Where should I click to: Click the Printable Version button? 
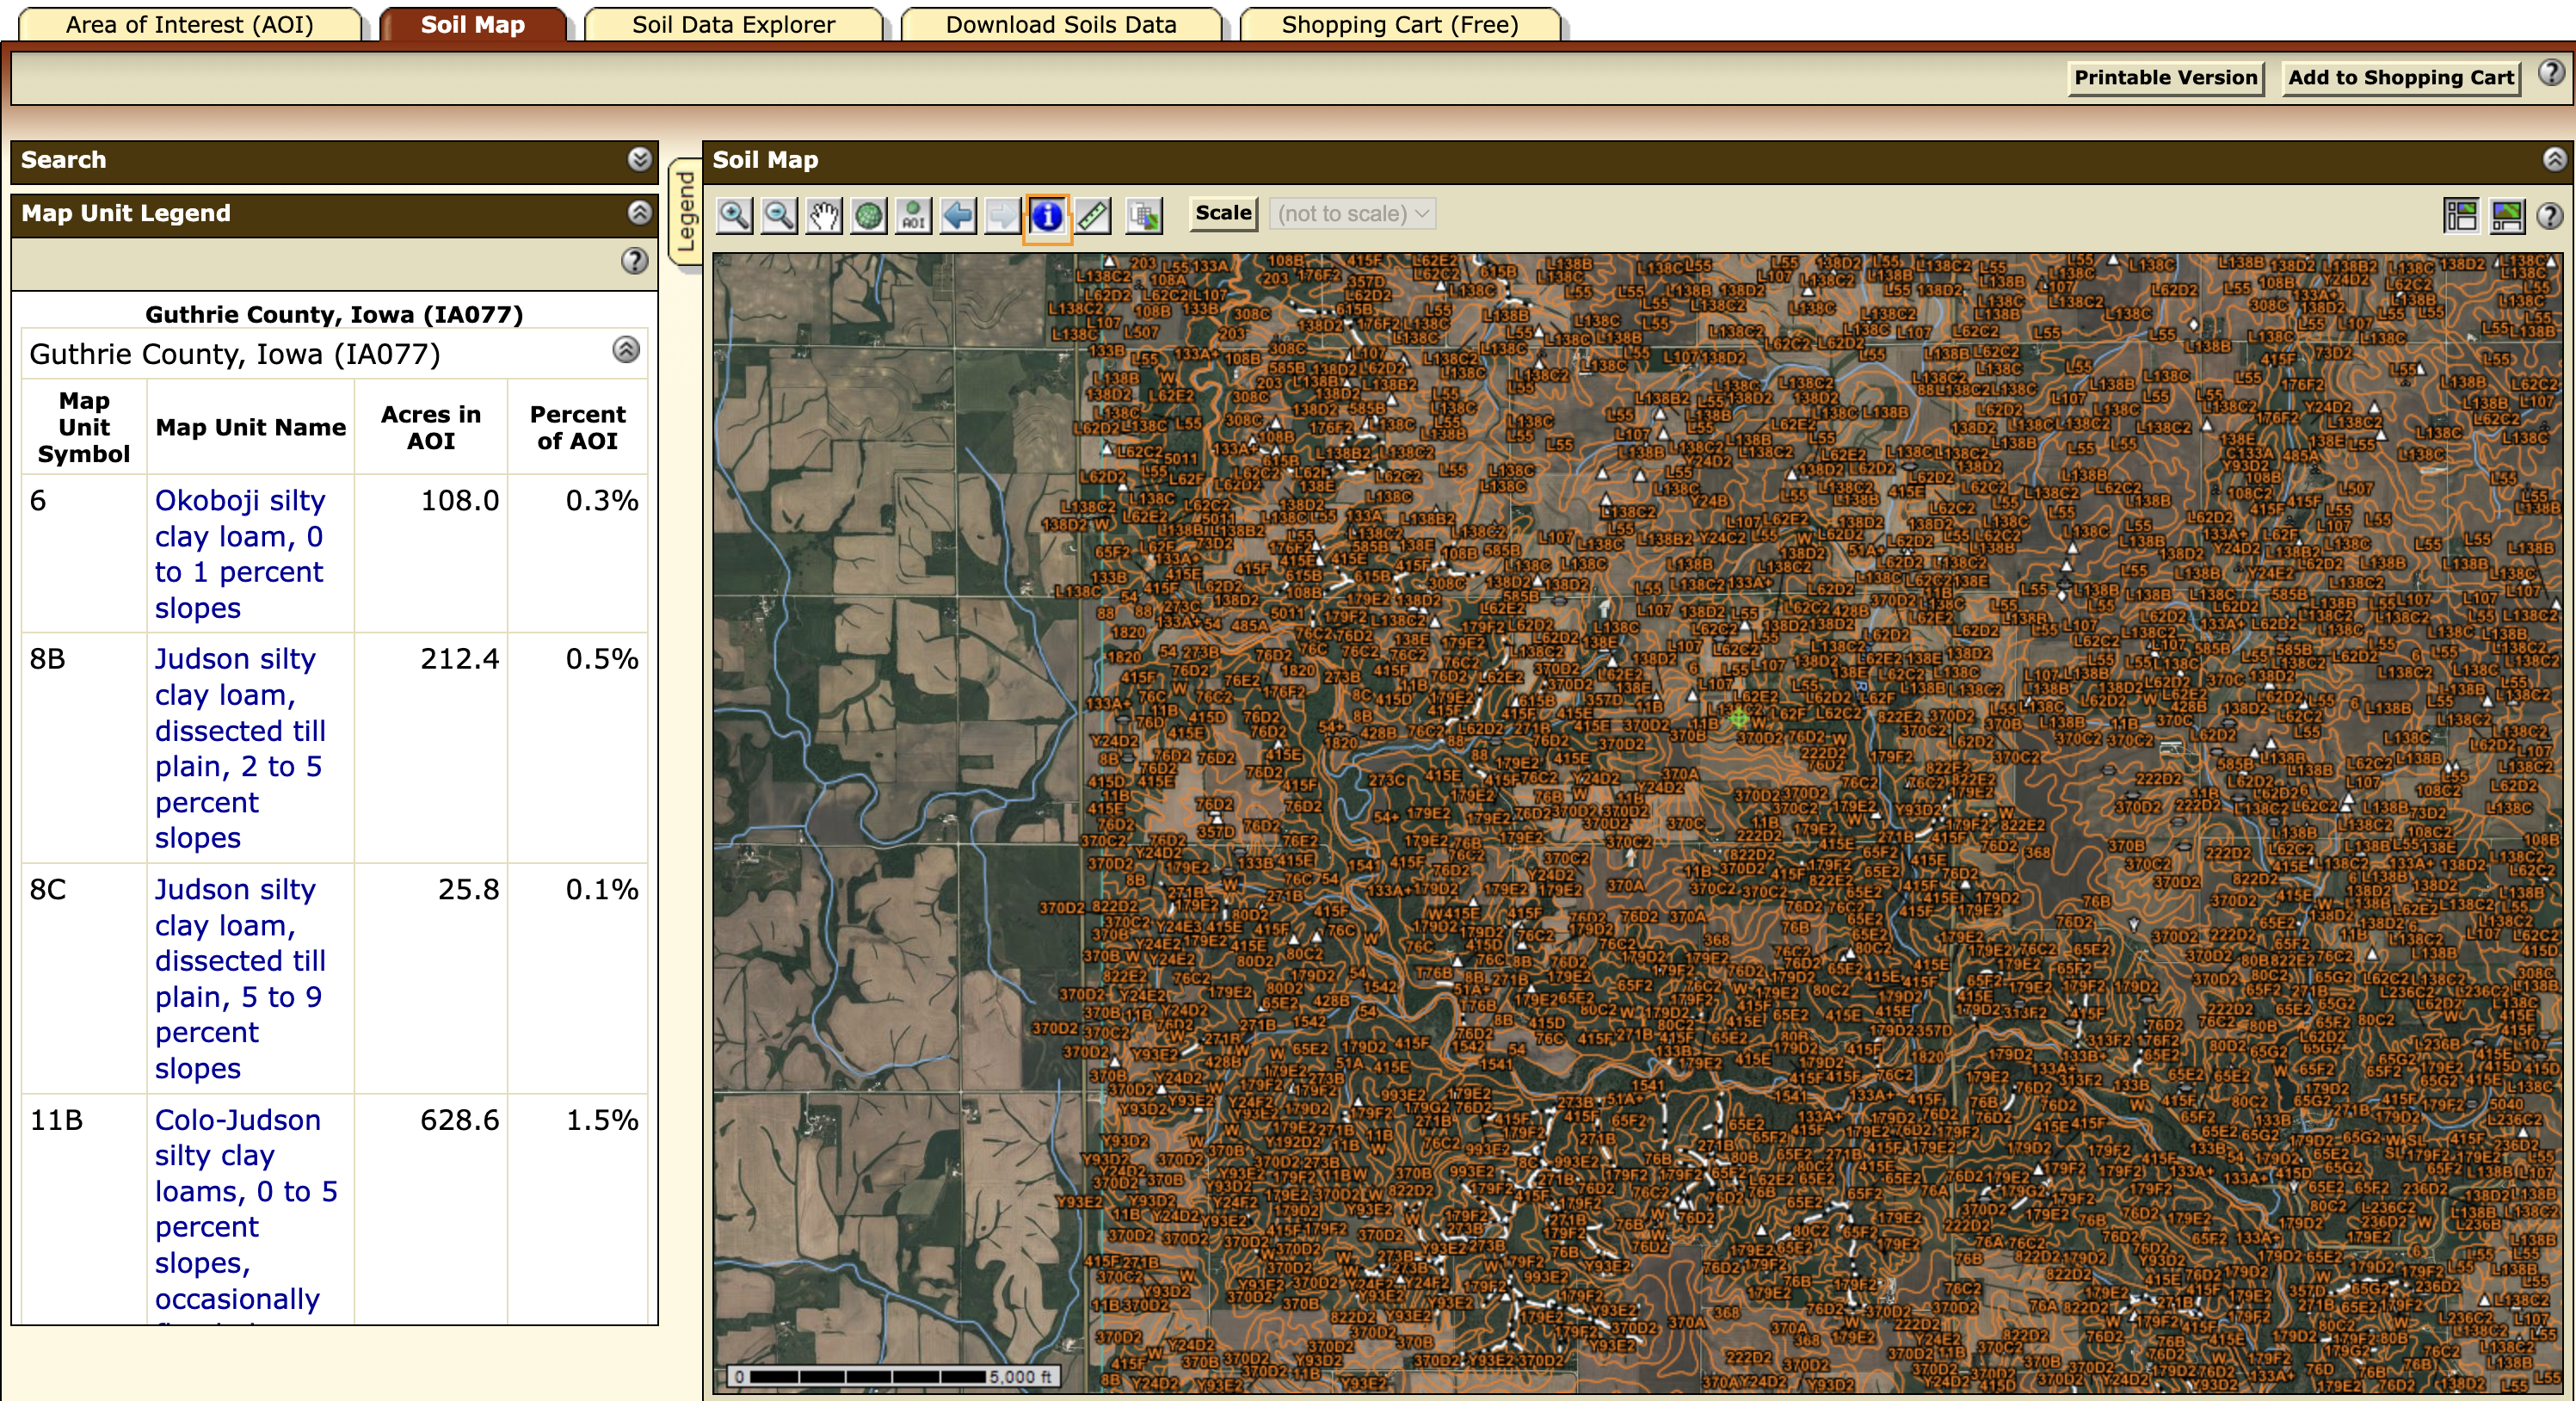point(2165,78)
